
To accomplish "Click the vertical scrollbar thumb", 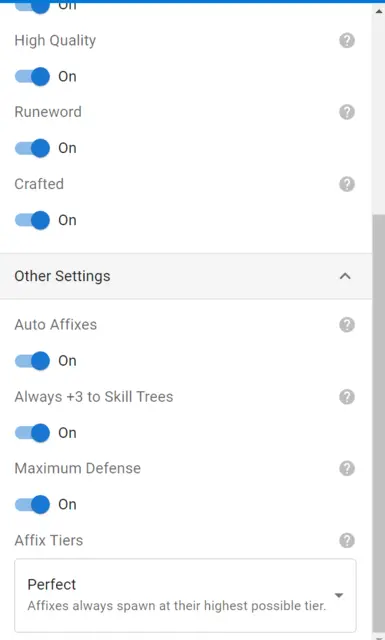I will [378, 423].
